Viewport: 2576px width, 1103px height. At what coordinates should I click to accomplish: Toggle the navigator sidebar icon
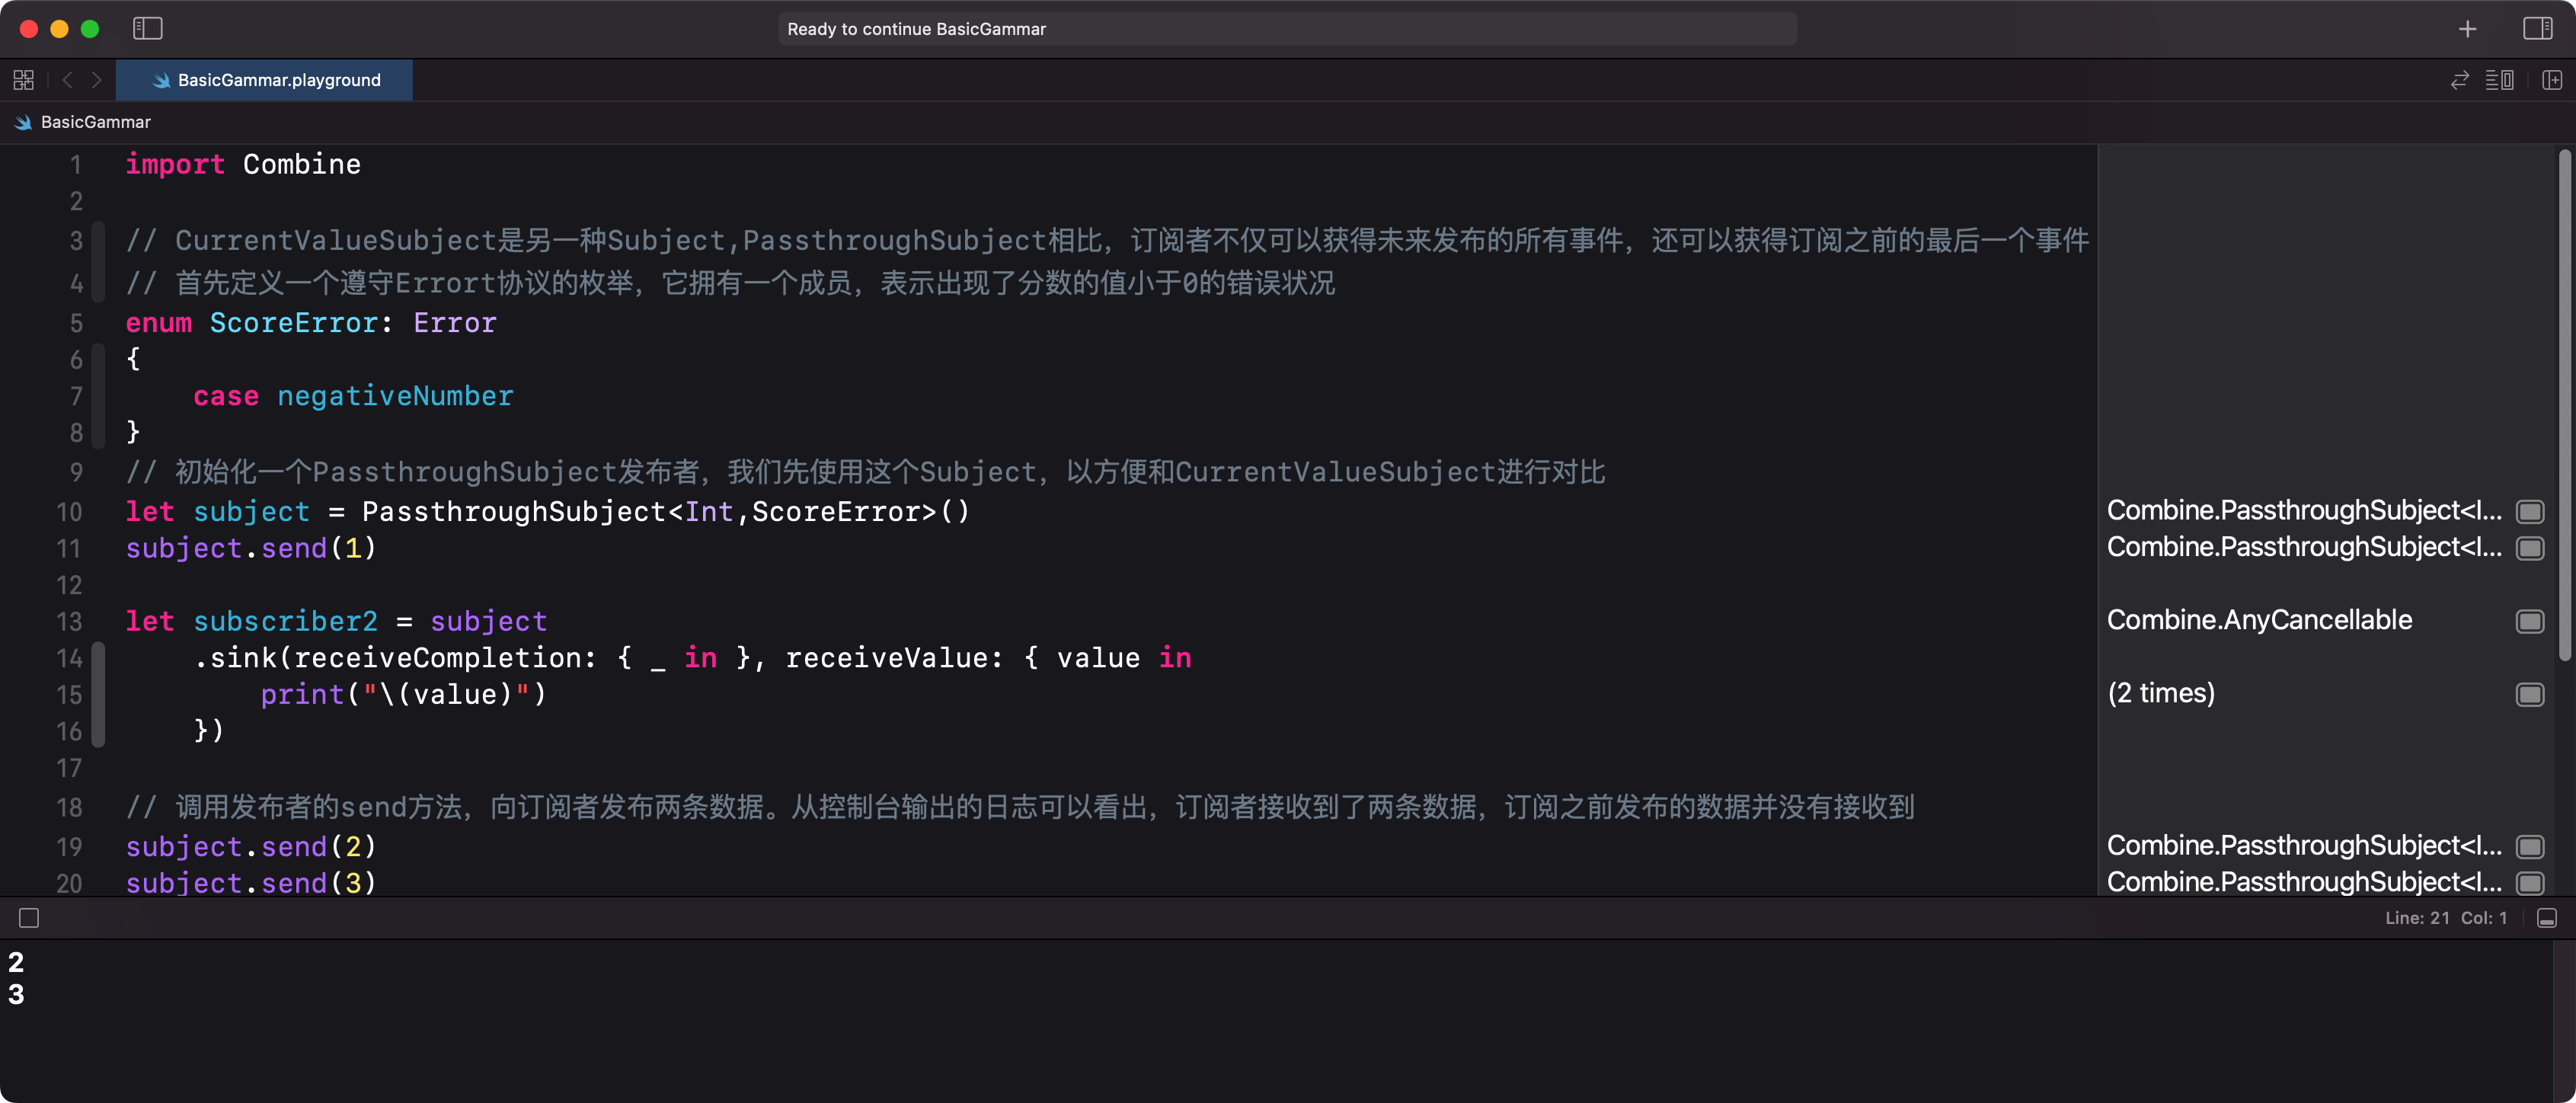coord(147,29)
